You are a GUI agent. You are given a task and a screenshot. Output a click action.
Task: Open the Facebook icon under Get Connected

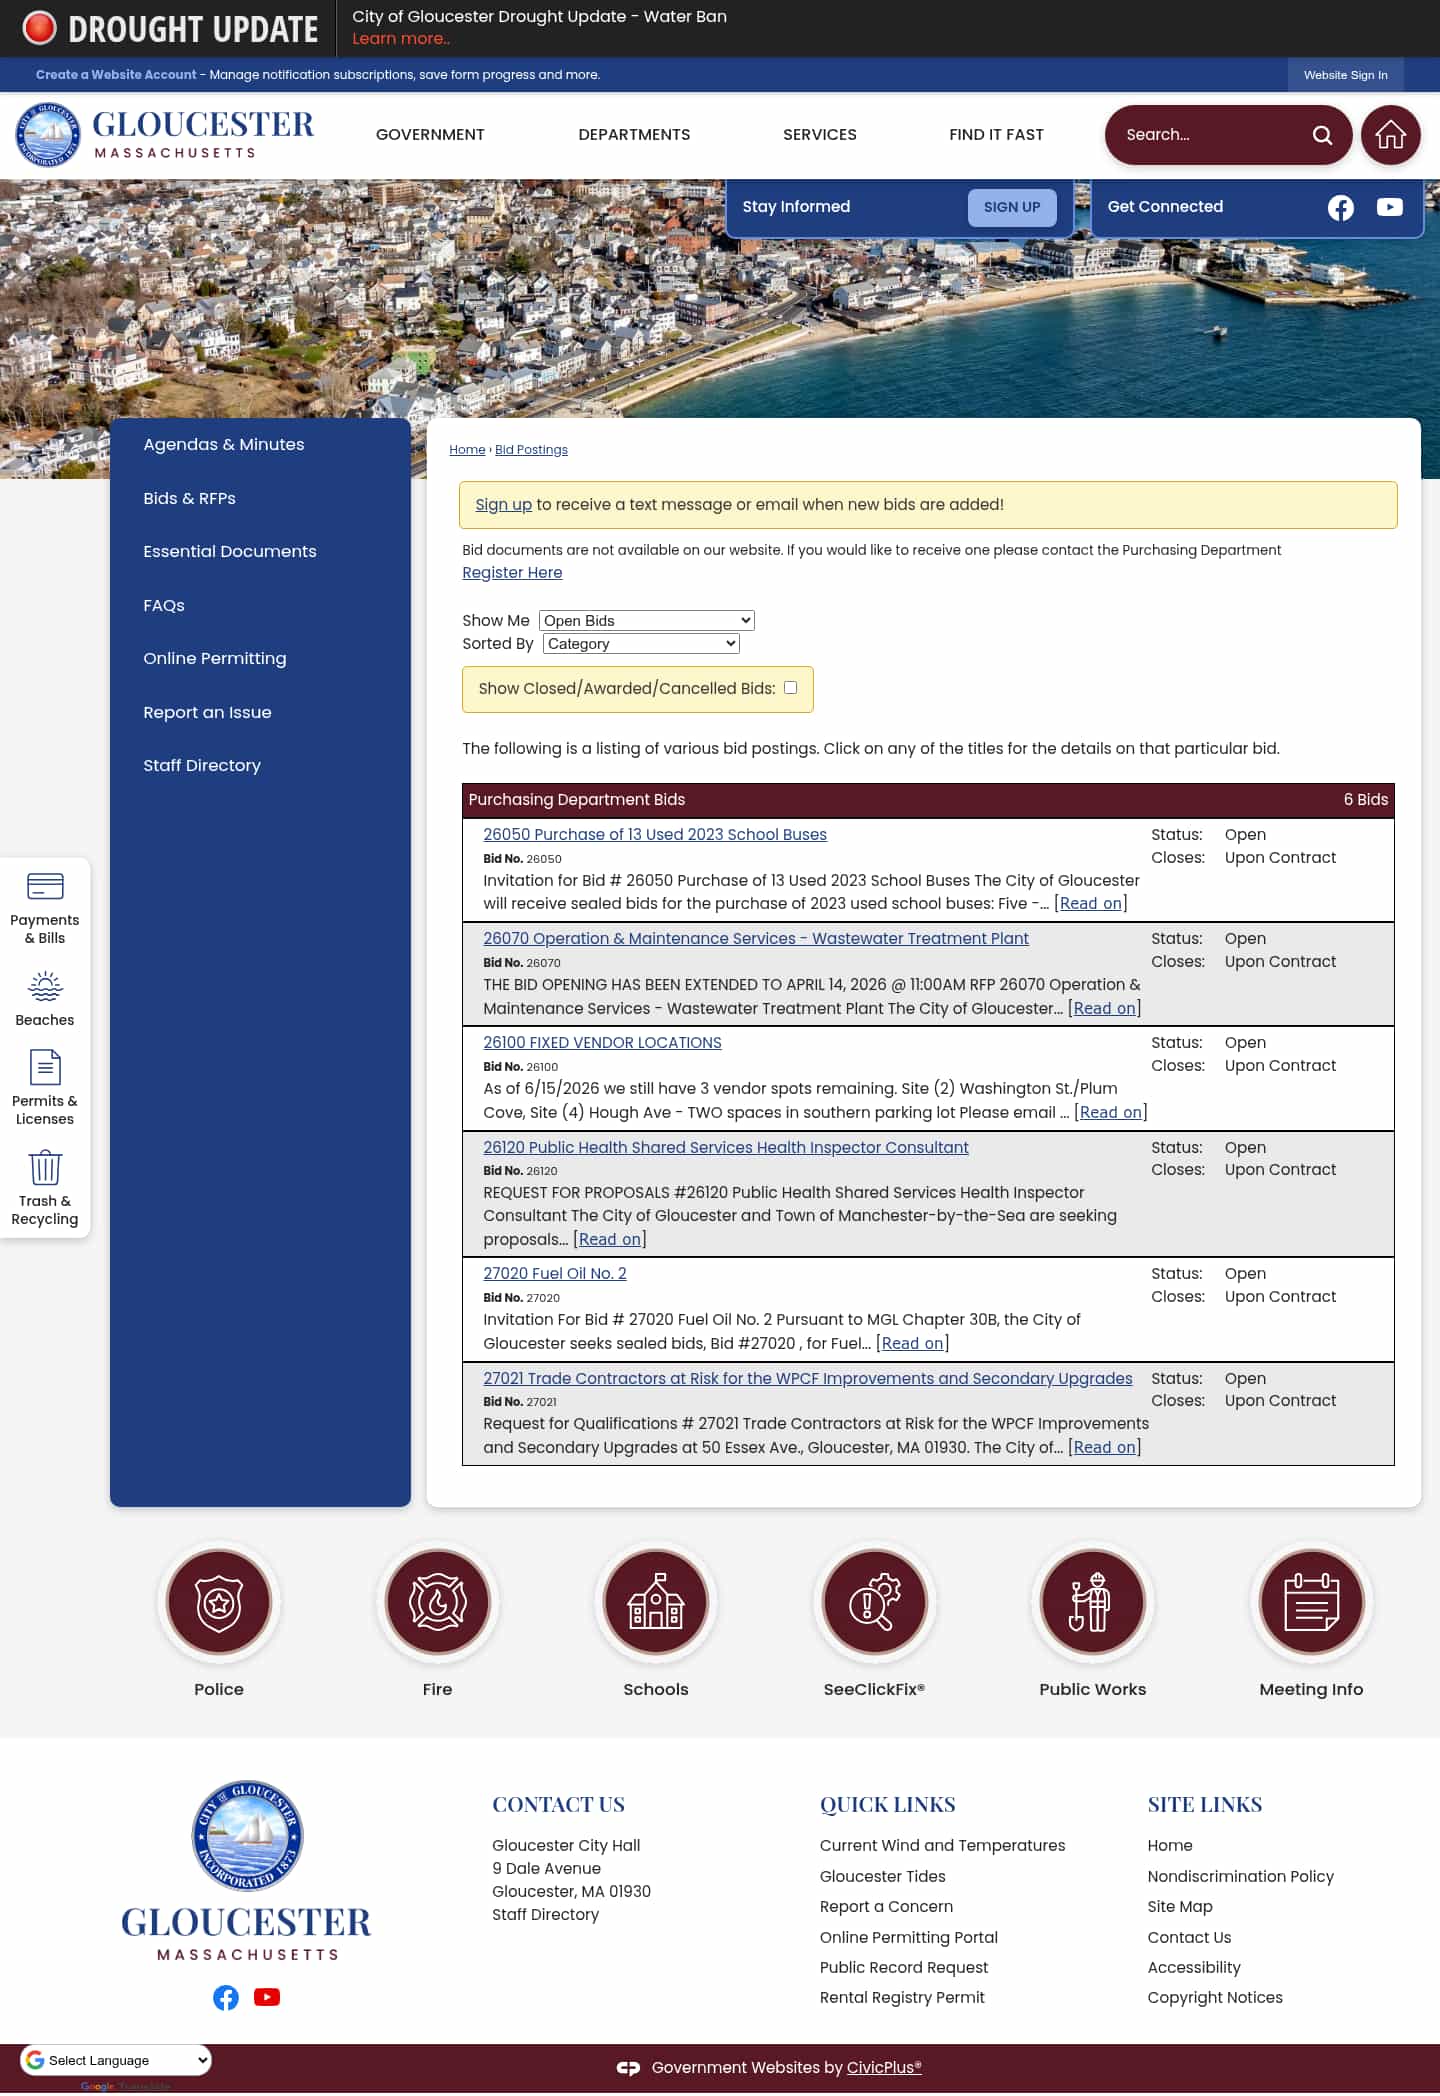[x=1340, y=207]
